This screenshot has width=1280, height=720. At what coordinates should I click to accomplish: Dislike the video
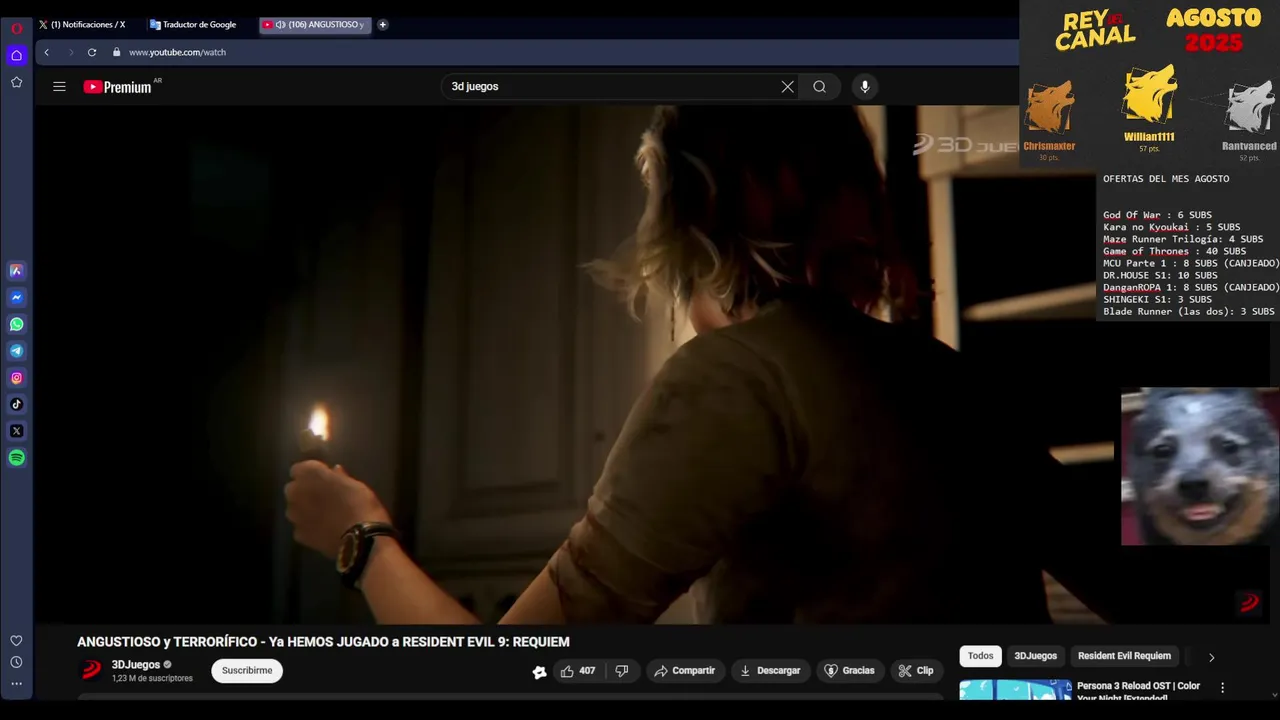point(622,671)
